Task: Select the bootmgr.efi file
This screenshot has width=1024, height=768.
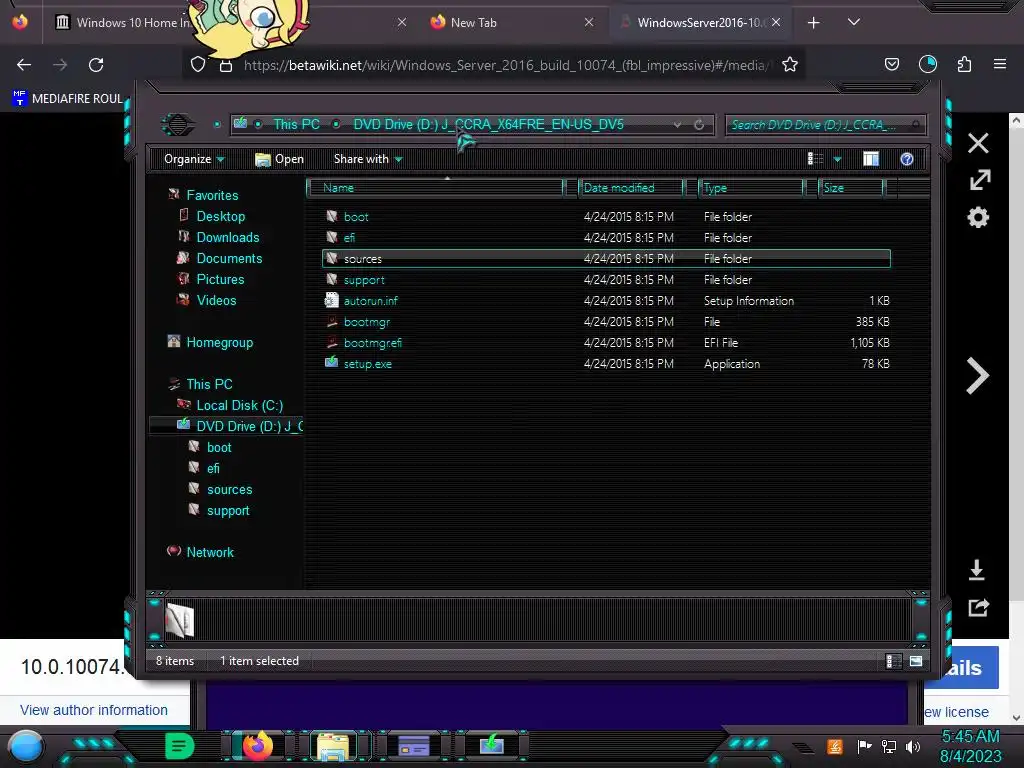Action: click(x=607, y=342)
